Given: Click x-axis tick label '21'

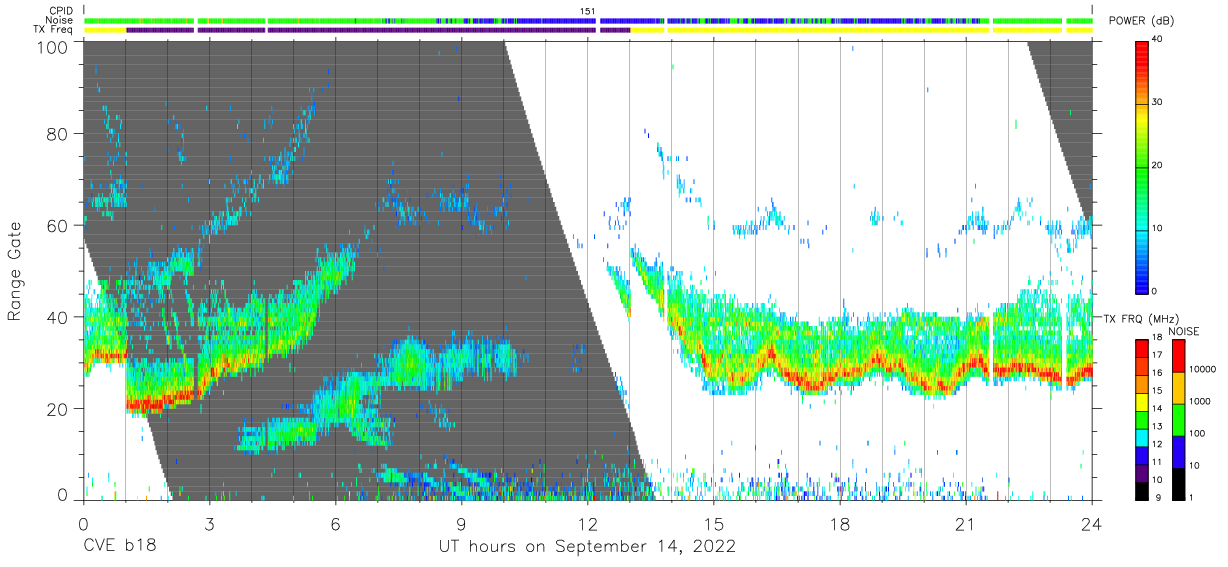Looking at the screenshot, I should click(x=966, y=524).
